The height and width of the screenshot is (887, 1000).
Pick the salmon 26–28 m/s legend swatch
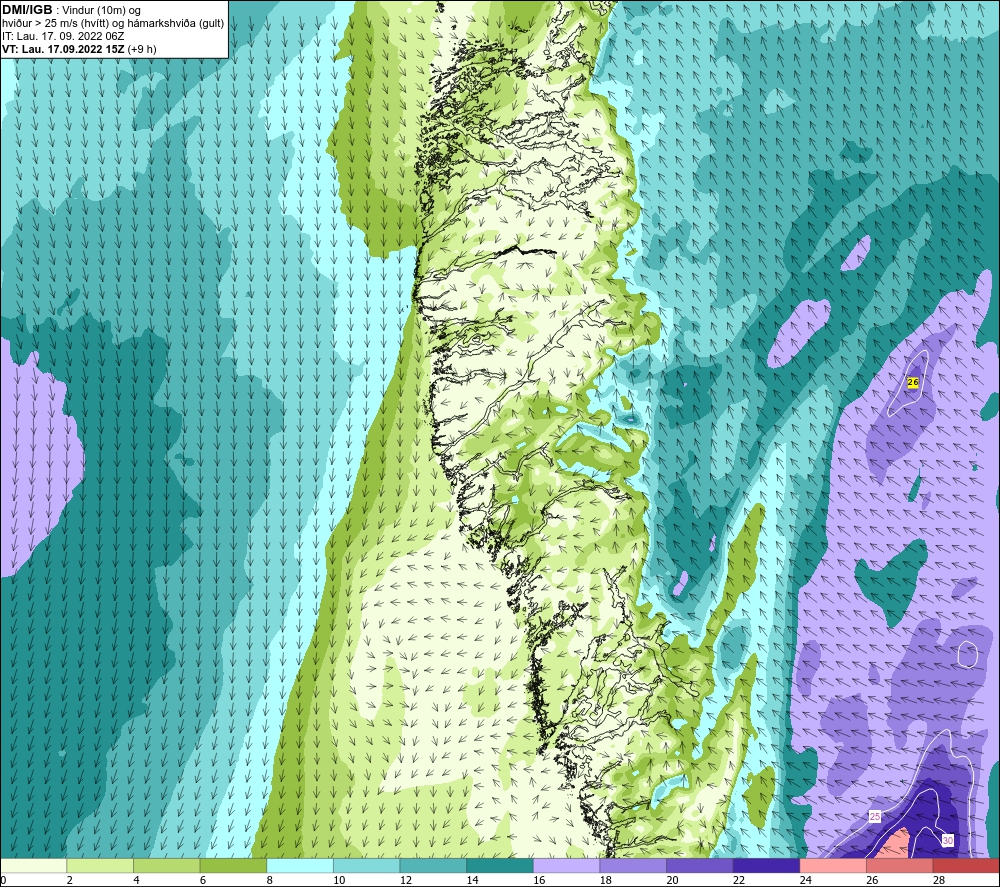pos(900,866)
